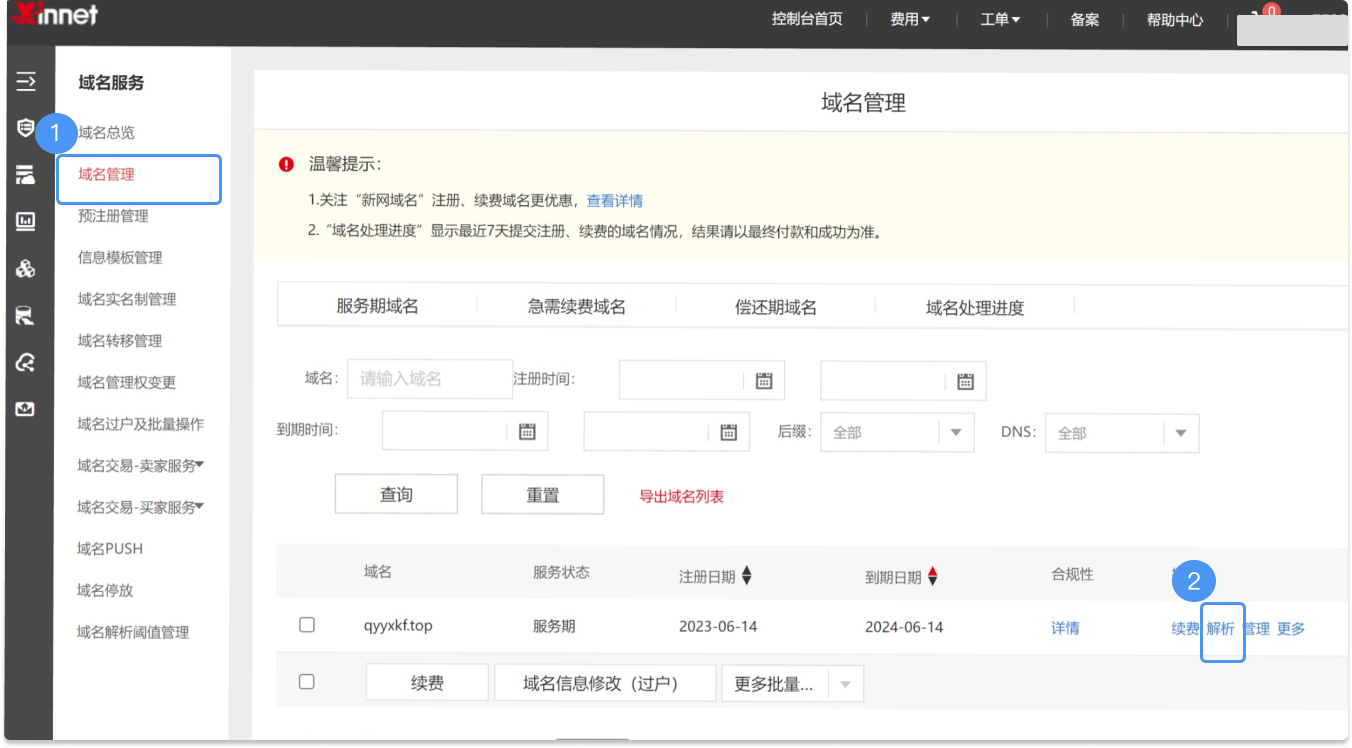Expand the 工单 dropdown menu
The width and height of the screenshot is (1352, 748).
(x=1000, y=19)
